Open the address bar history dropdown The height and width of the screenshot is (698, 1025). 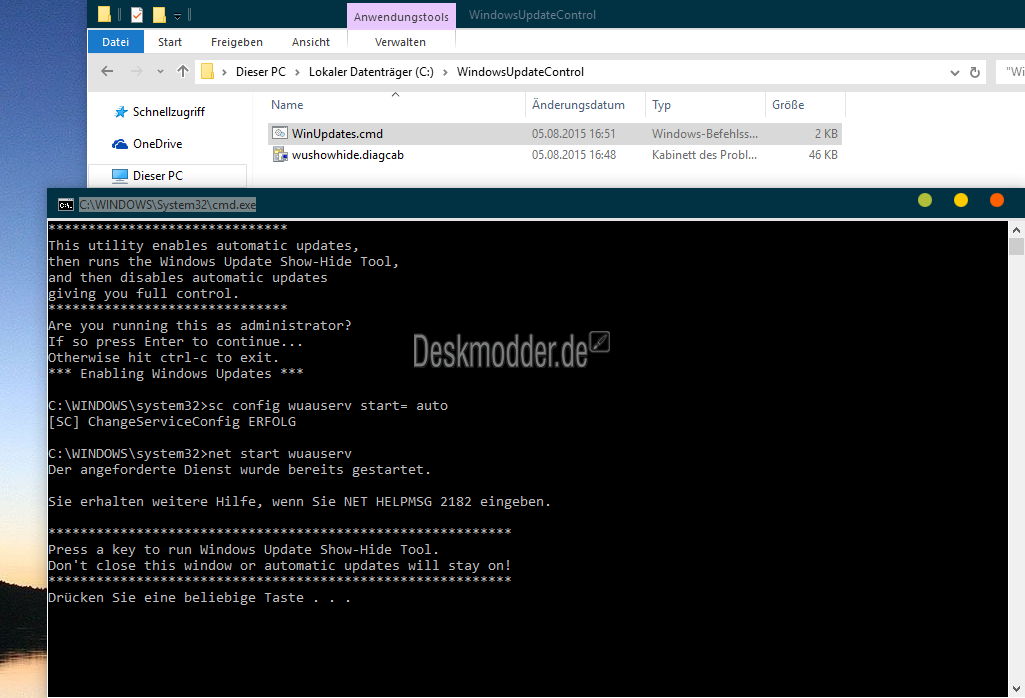[x=954, y=73]
